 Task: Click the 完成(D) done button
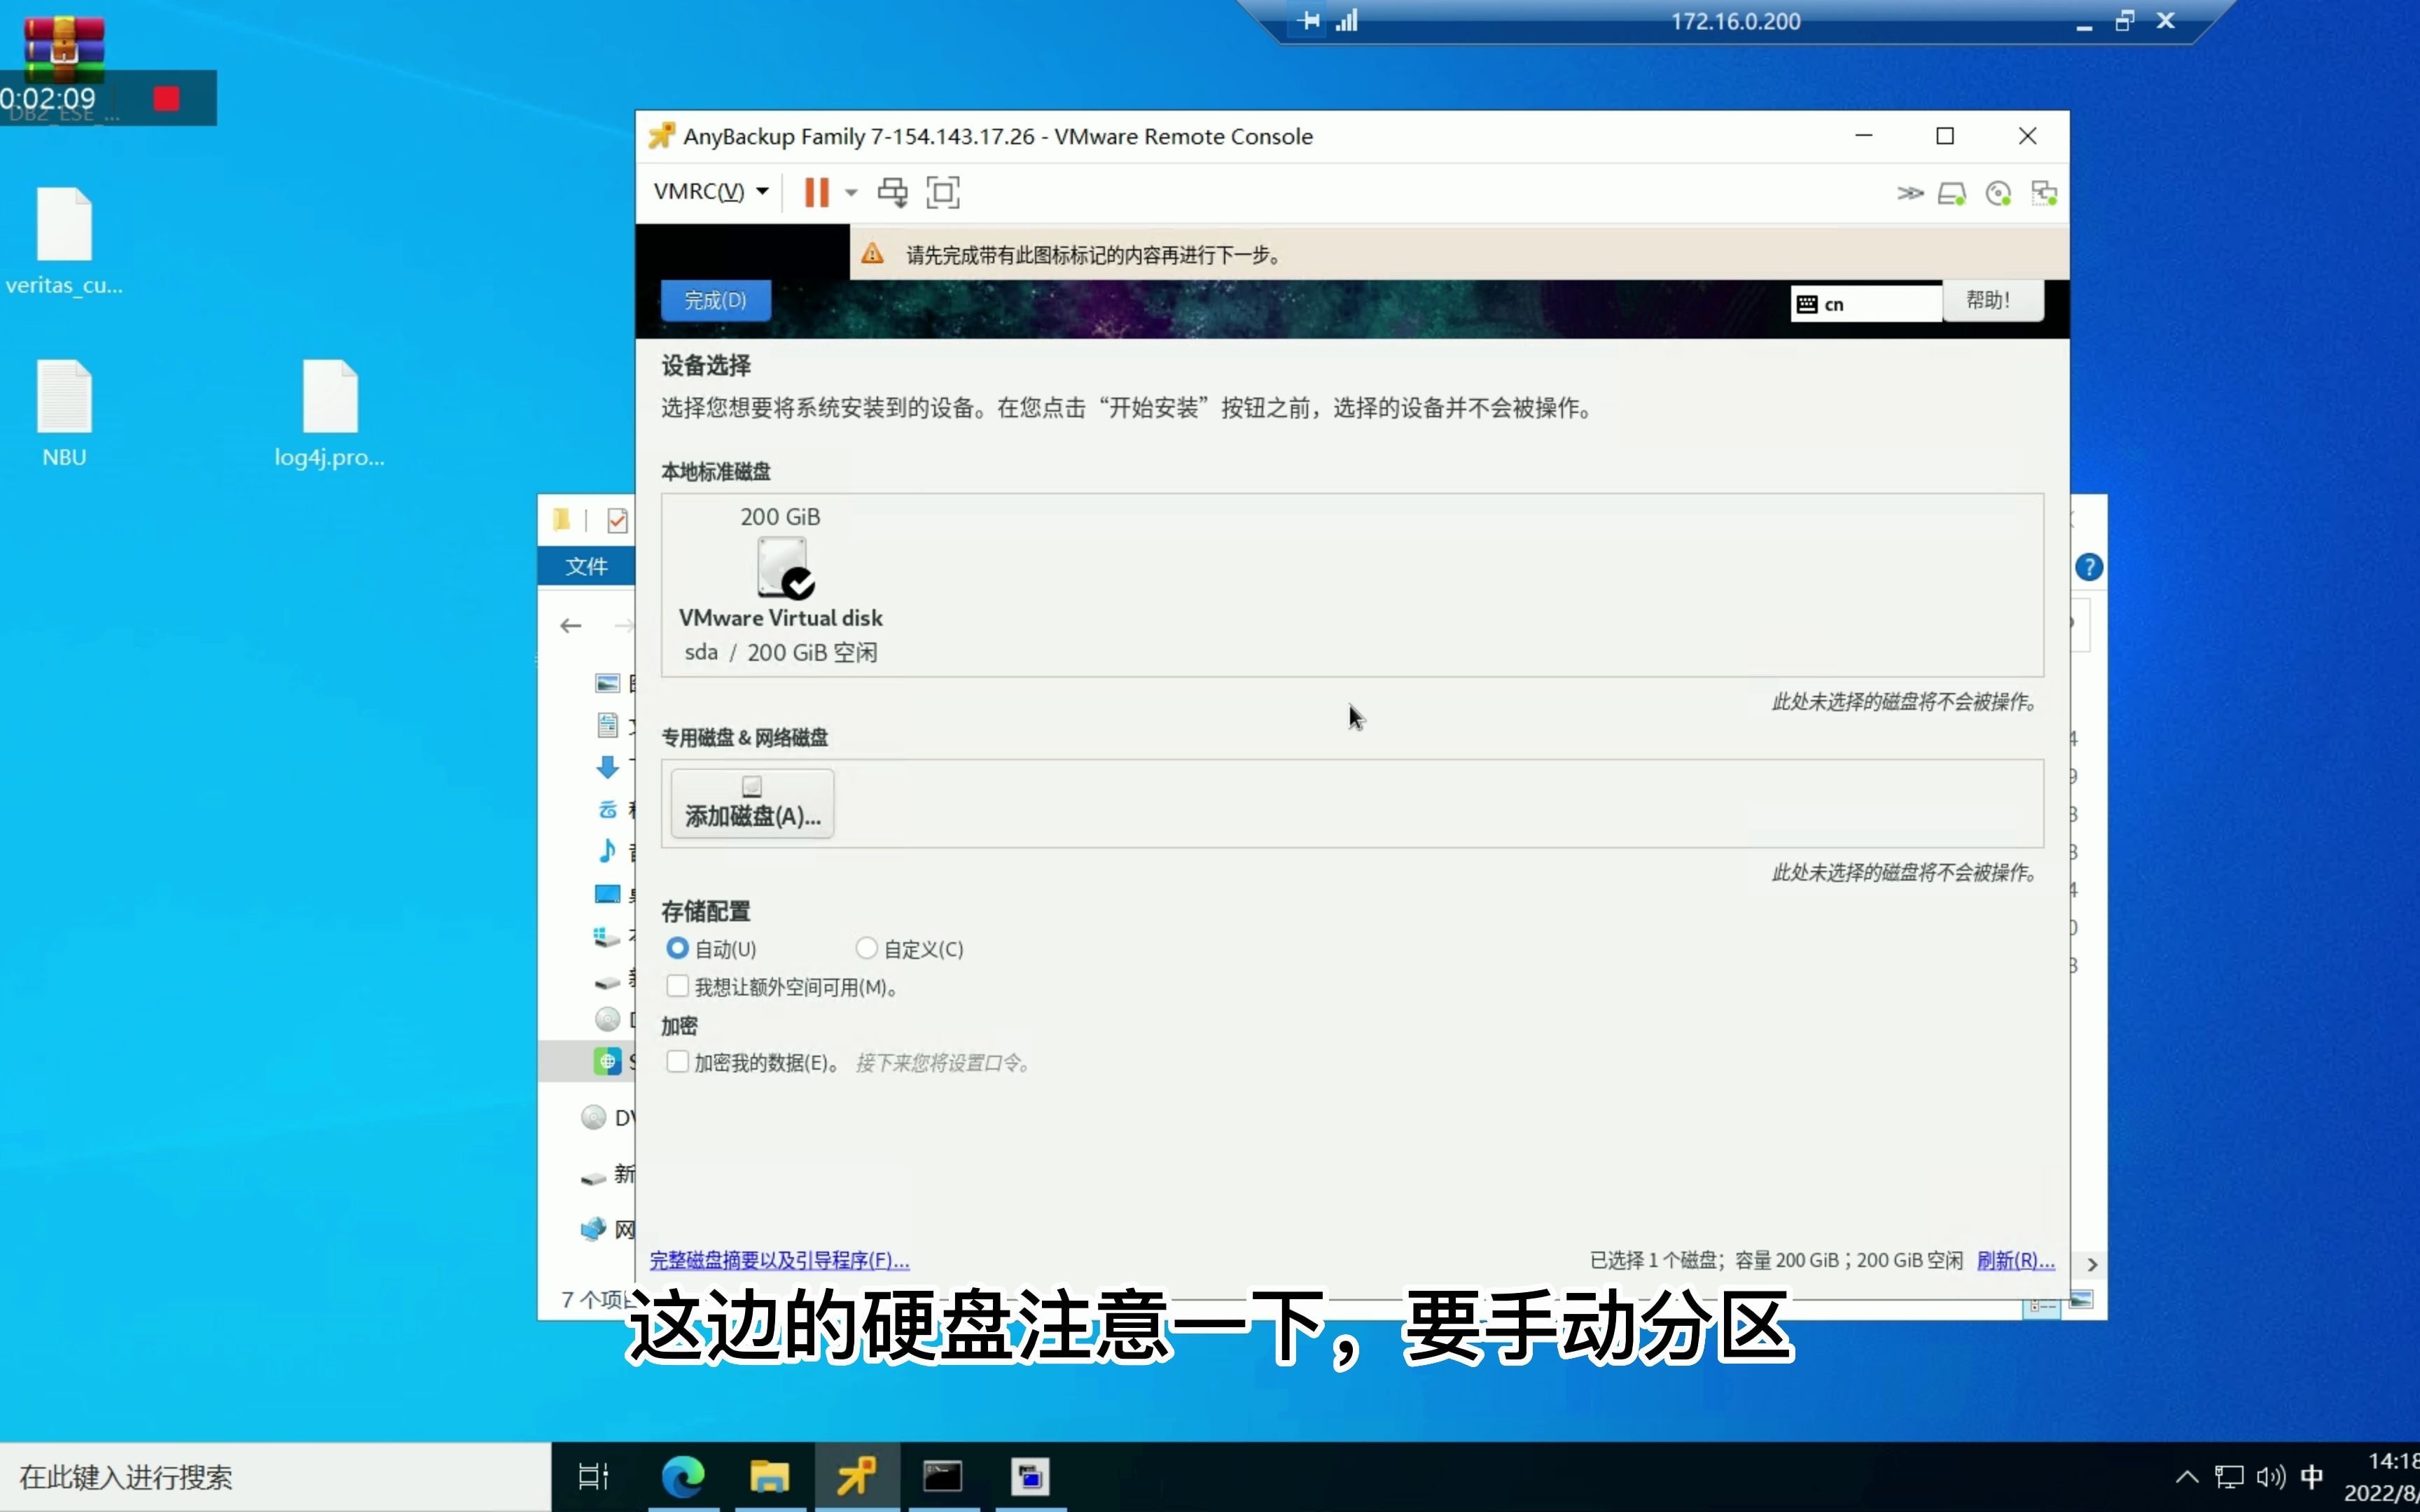click(x=715, y=300)
